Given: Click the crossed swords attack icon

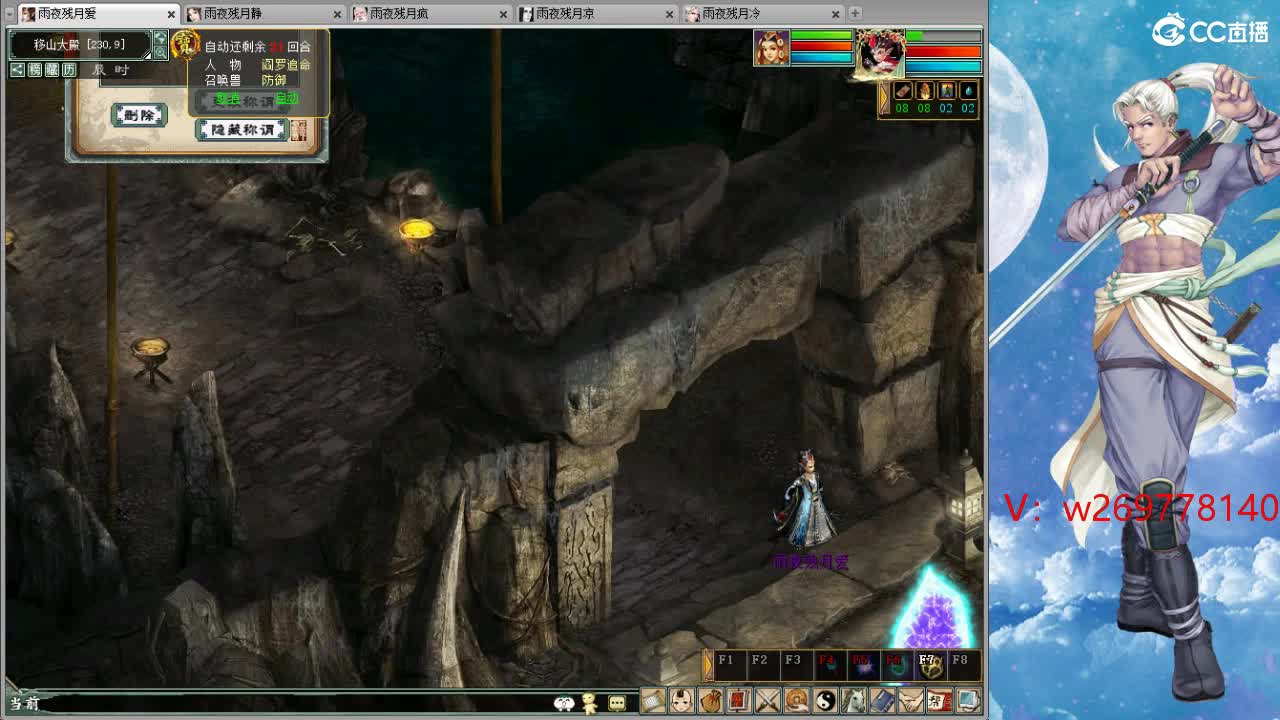Looking at the screenshot, I should (768, 701).
